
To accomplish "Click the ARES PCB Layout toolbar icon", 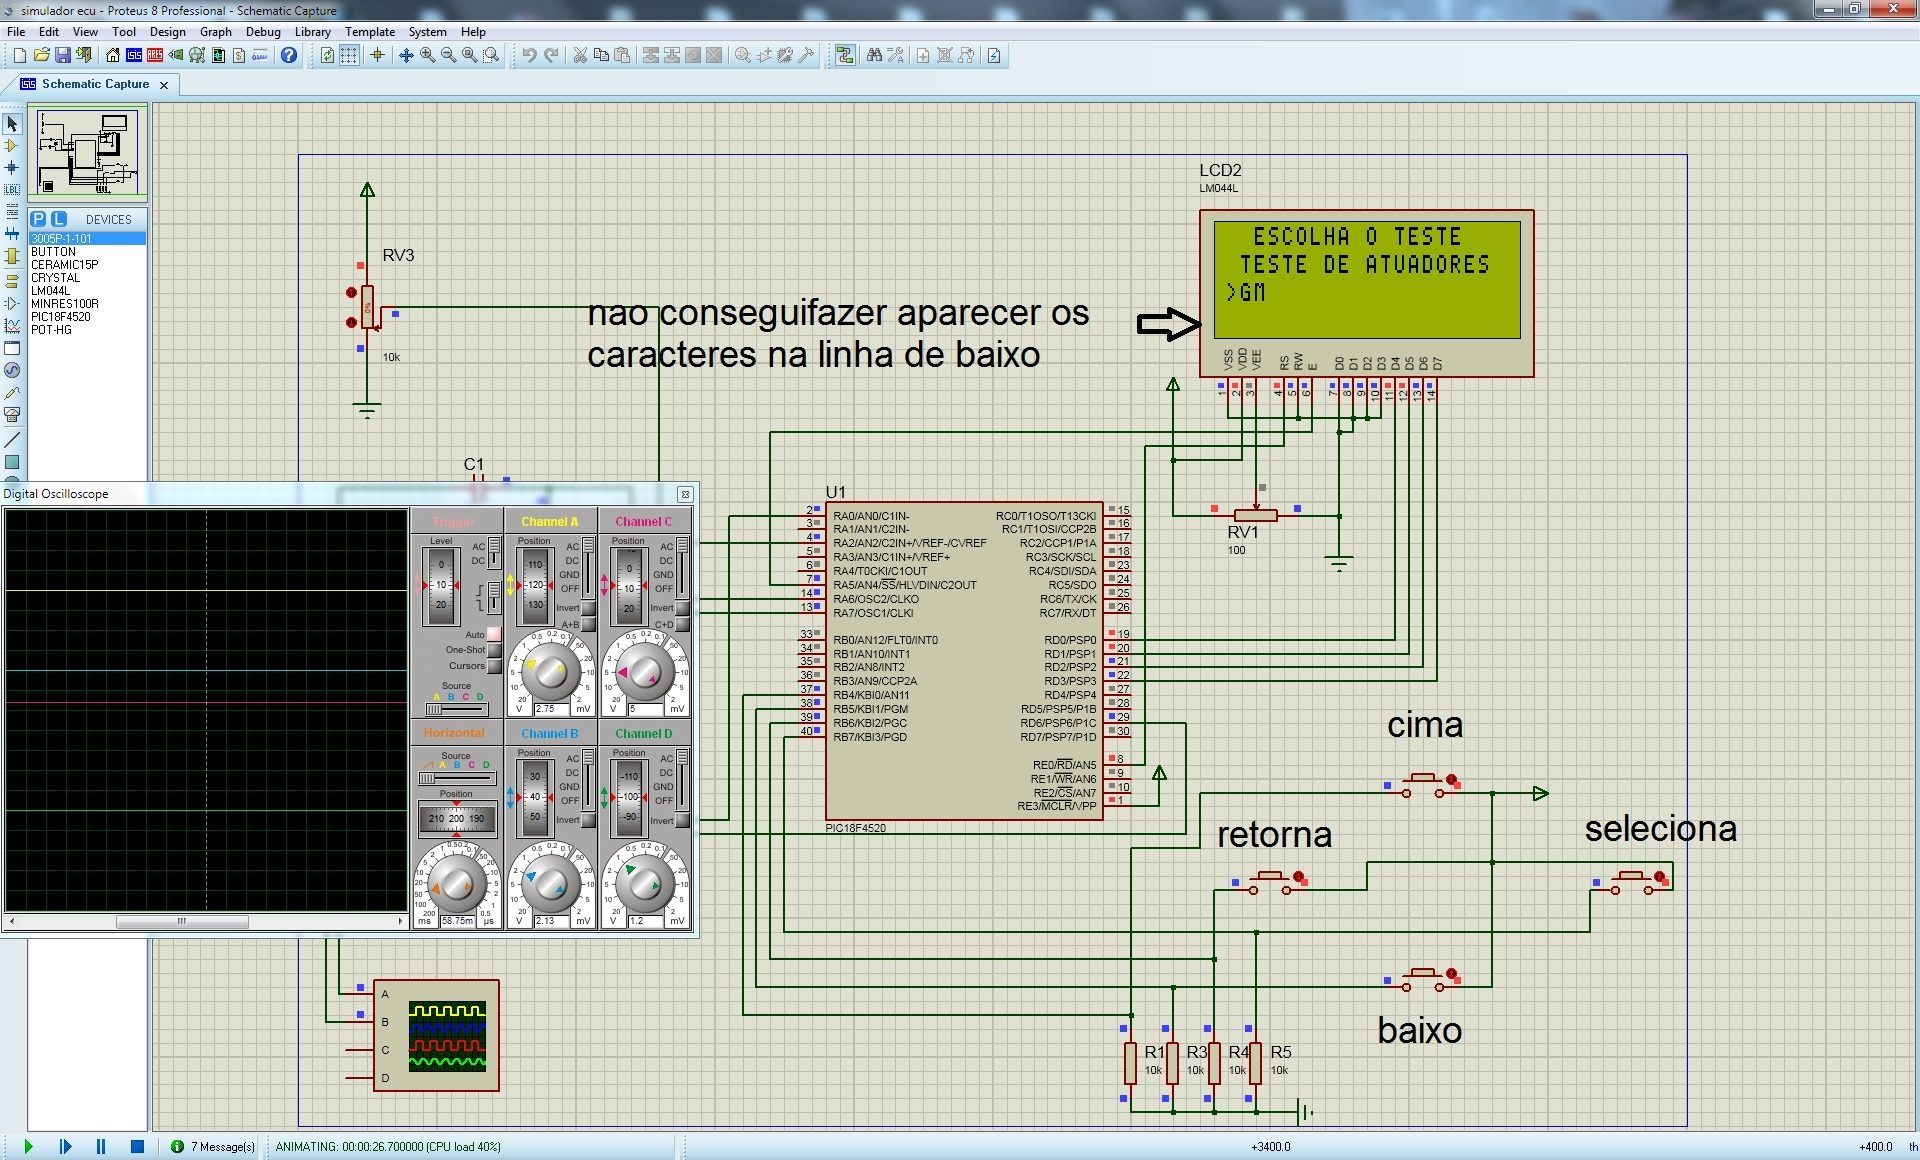I will pyautogui.click(x=155, y=55).
